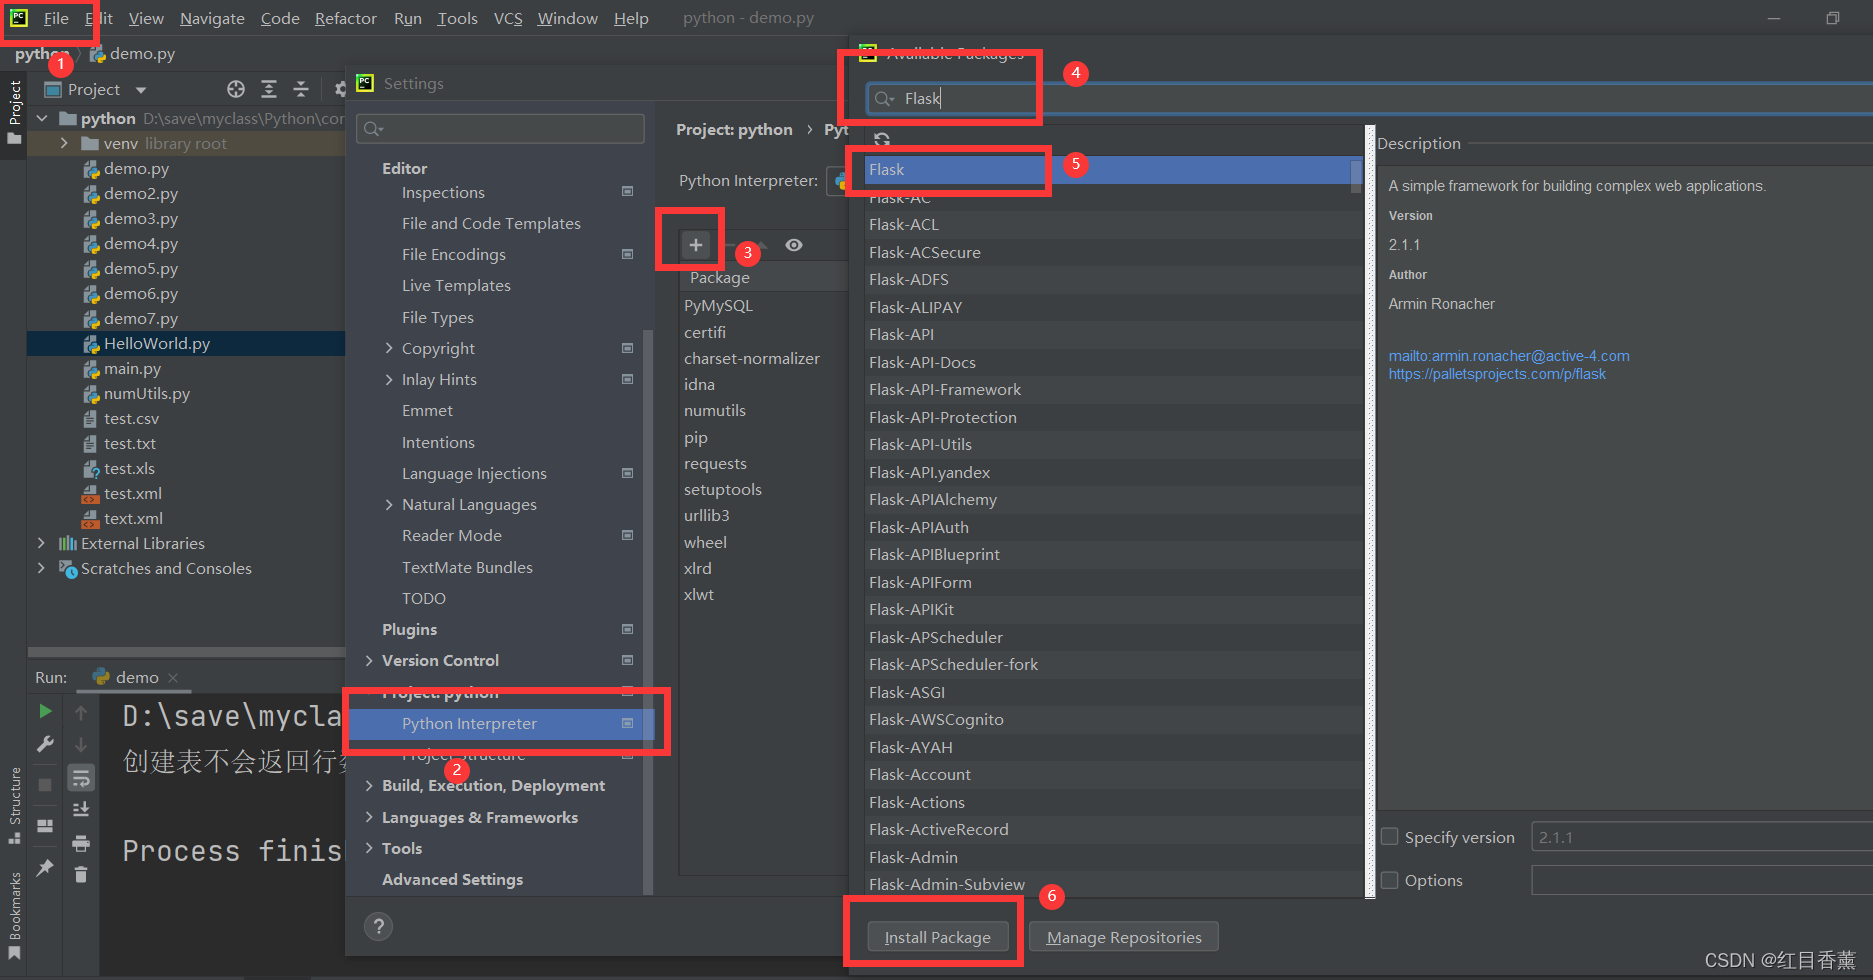This screenshot has height=980, width=1873.
Task: Click the version number input field
Action: click(1700, 837)
